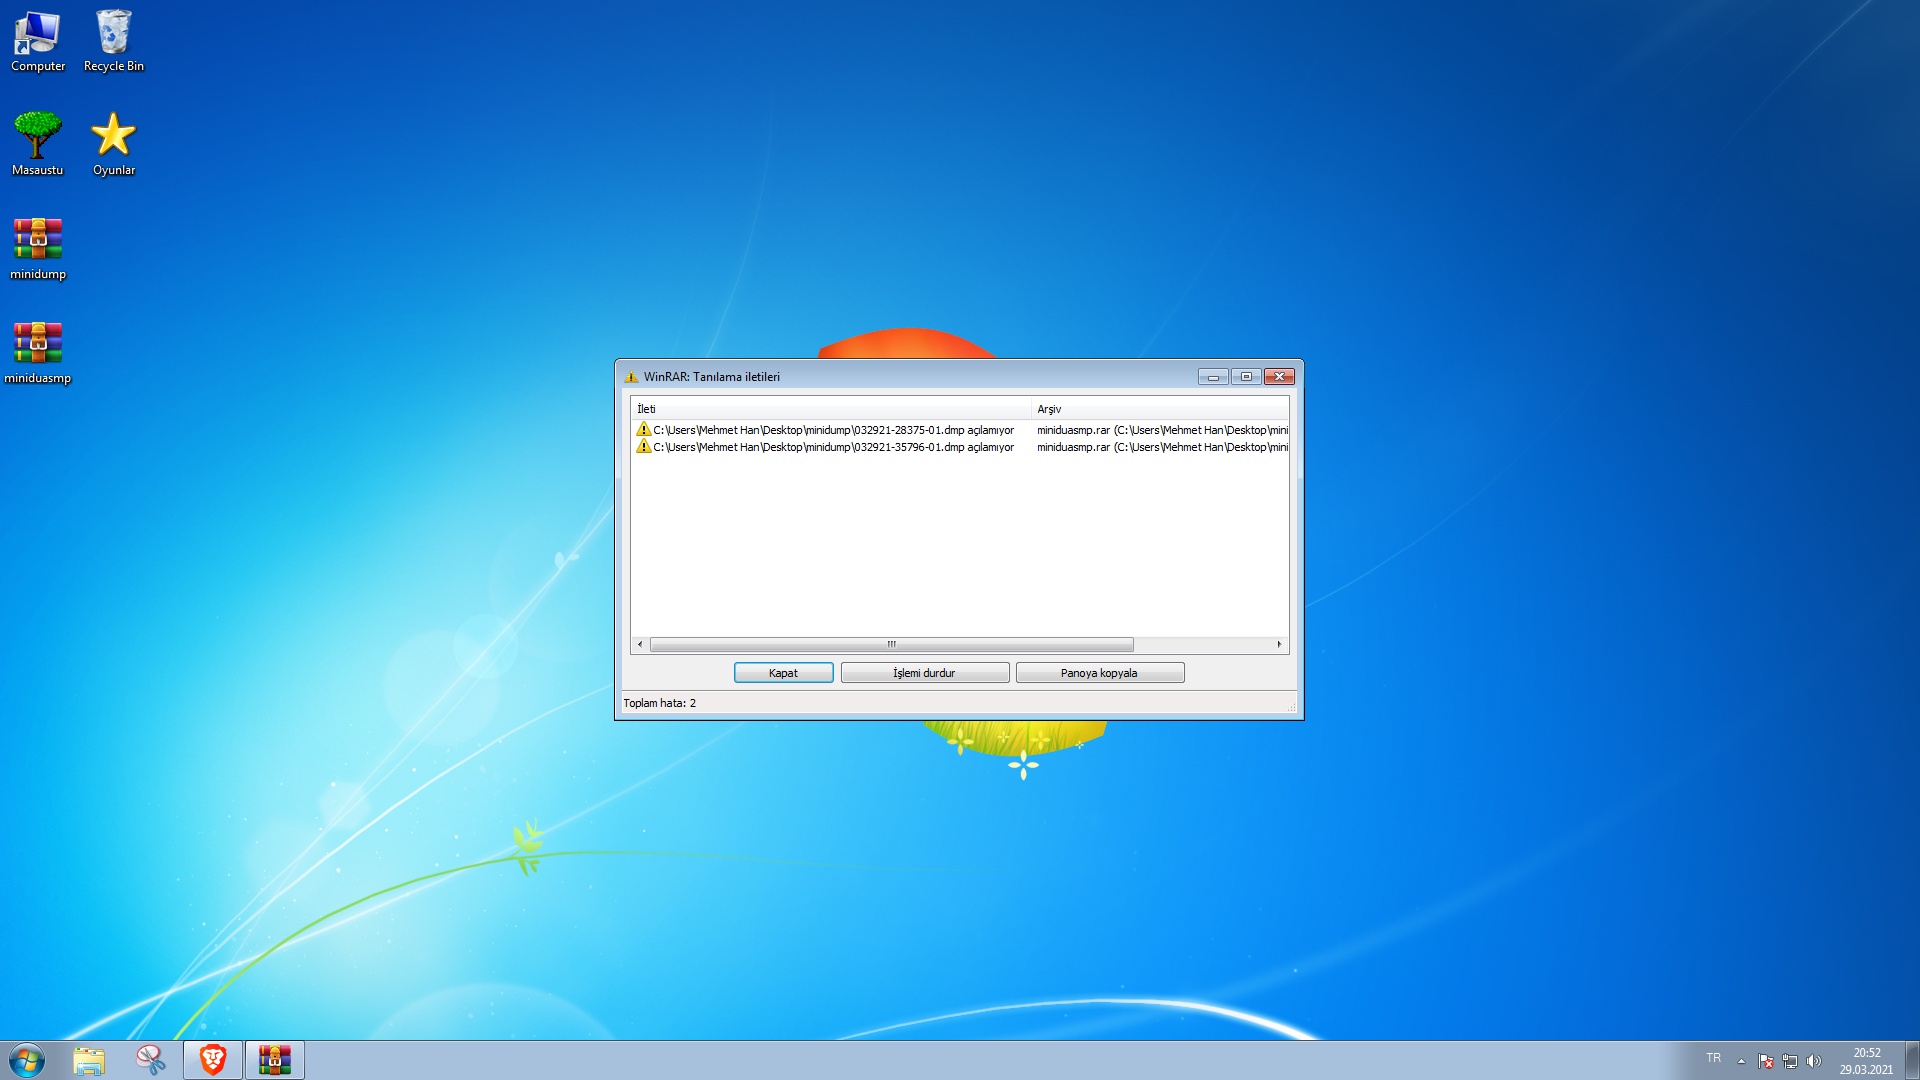1920x1080 pixels.
Task: Click Panoya kopyala button
Action: point(1099,673)
